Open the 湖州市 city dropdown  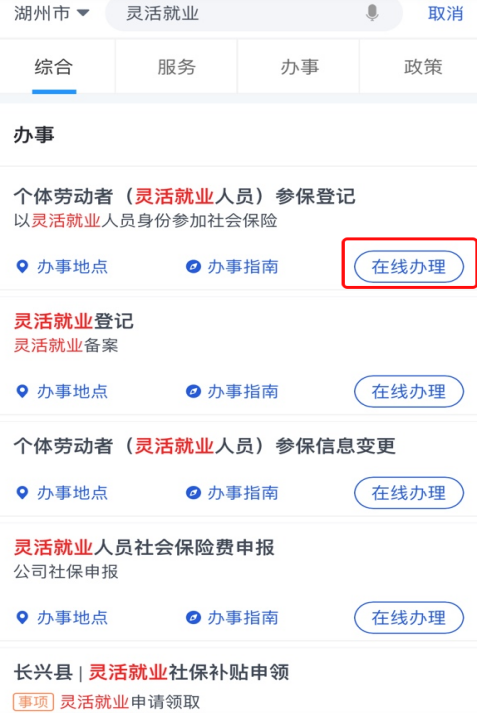click(x=51, y=13)
